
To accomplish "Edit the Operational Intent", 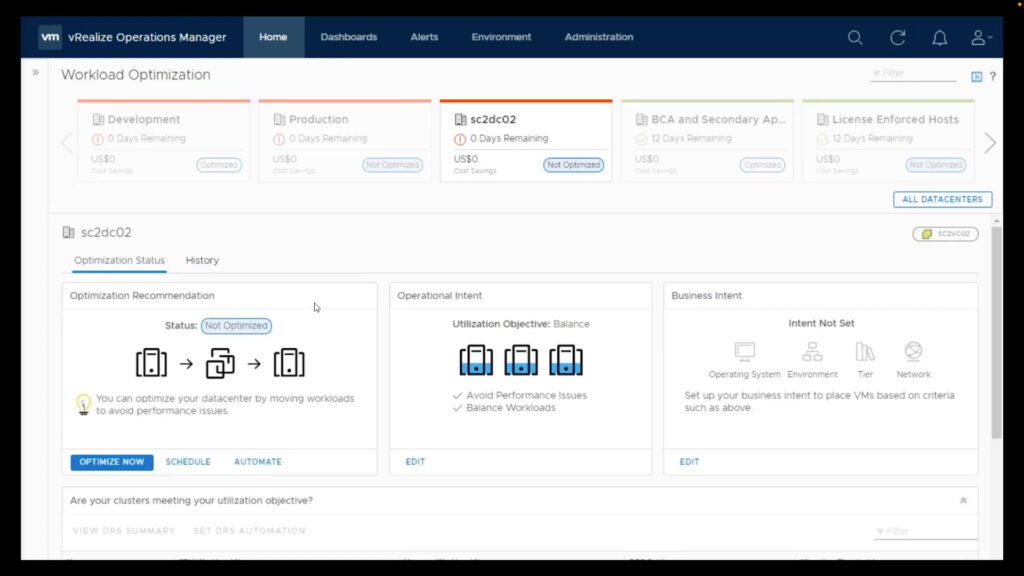I will click(x=415, y=462).
